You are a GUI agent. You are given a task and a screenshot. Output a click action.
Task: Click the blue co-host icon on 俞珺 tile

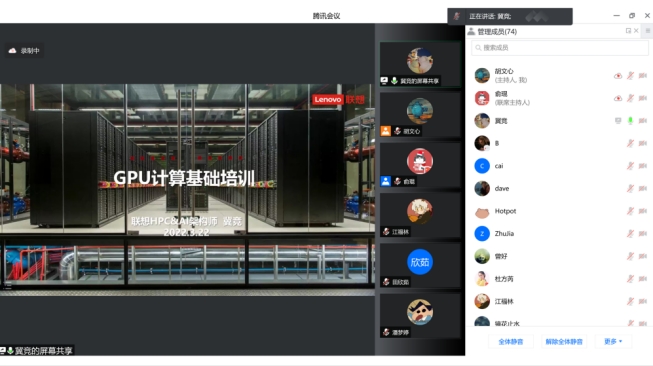(x=386, y=181)
